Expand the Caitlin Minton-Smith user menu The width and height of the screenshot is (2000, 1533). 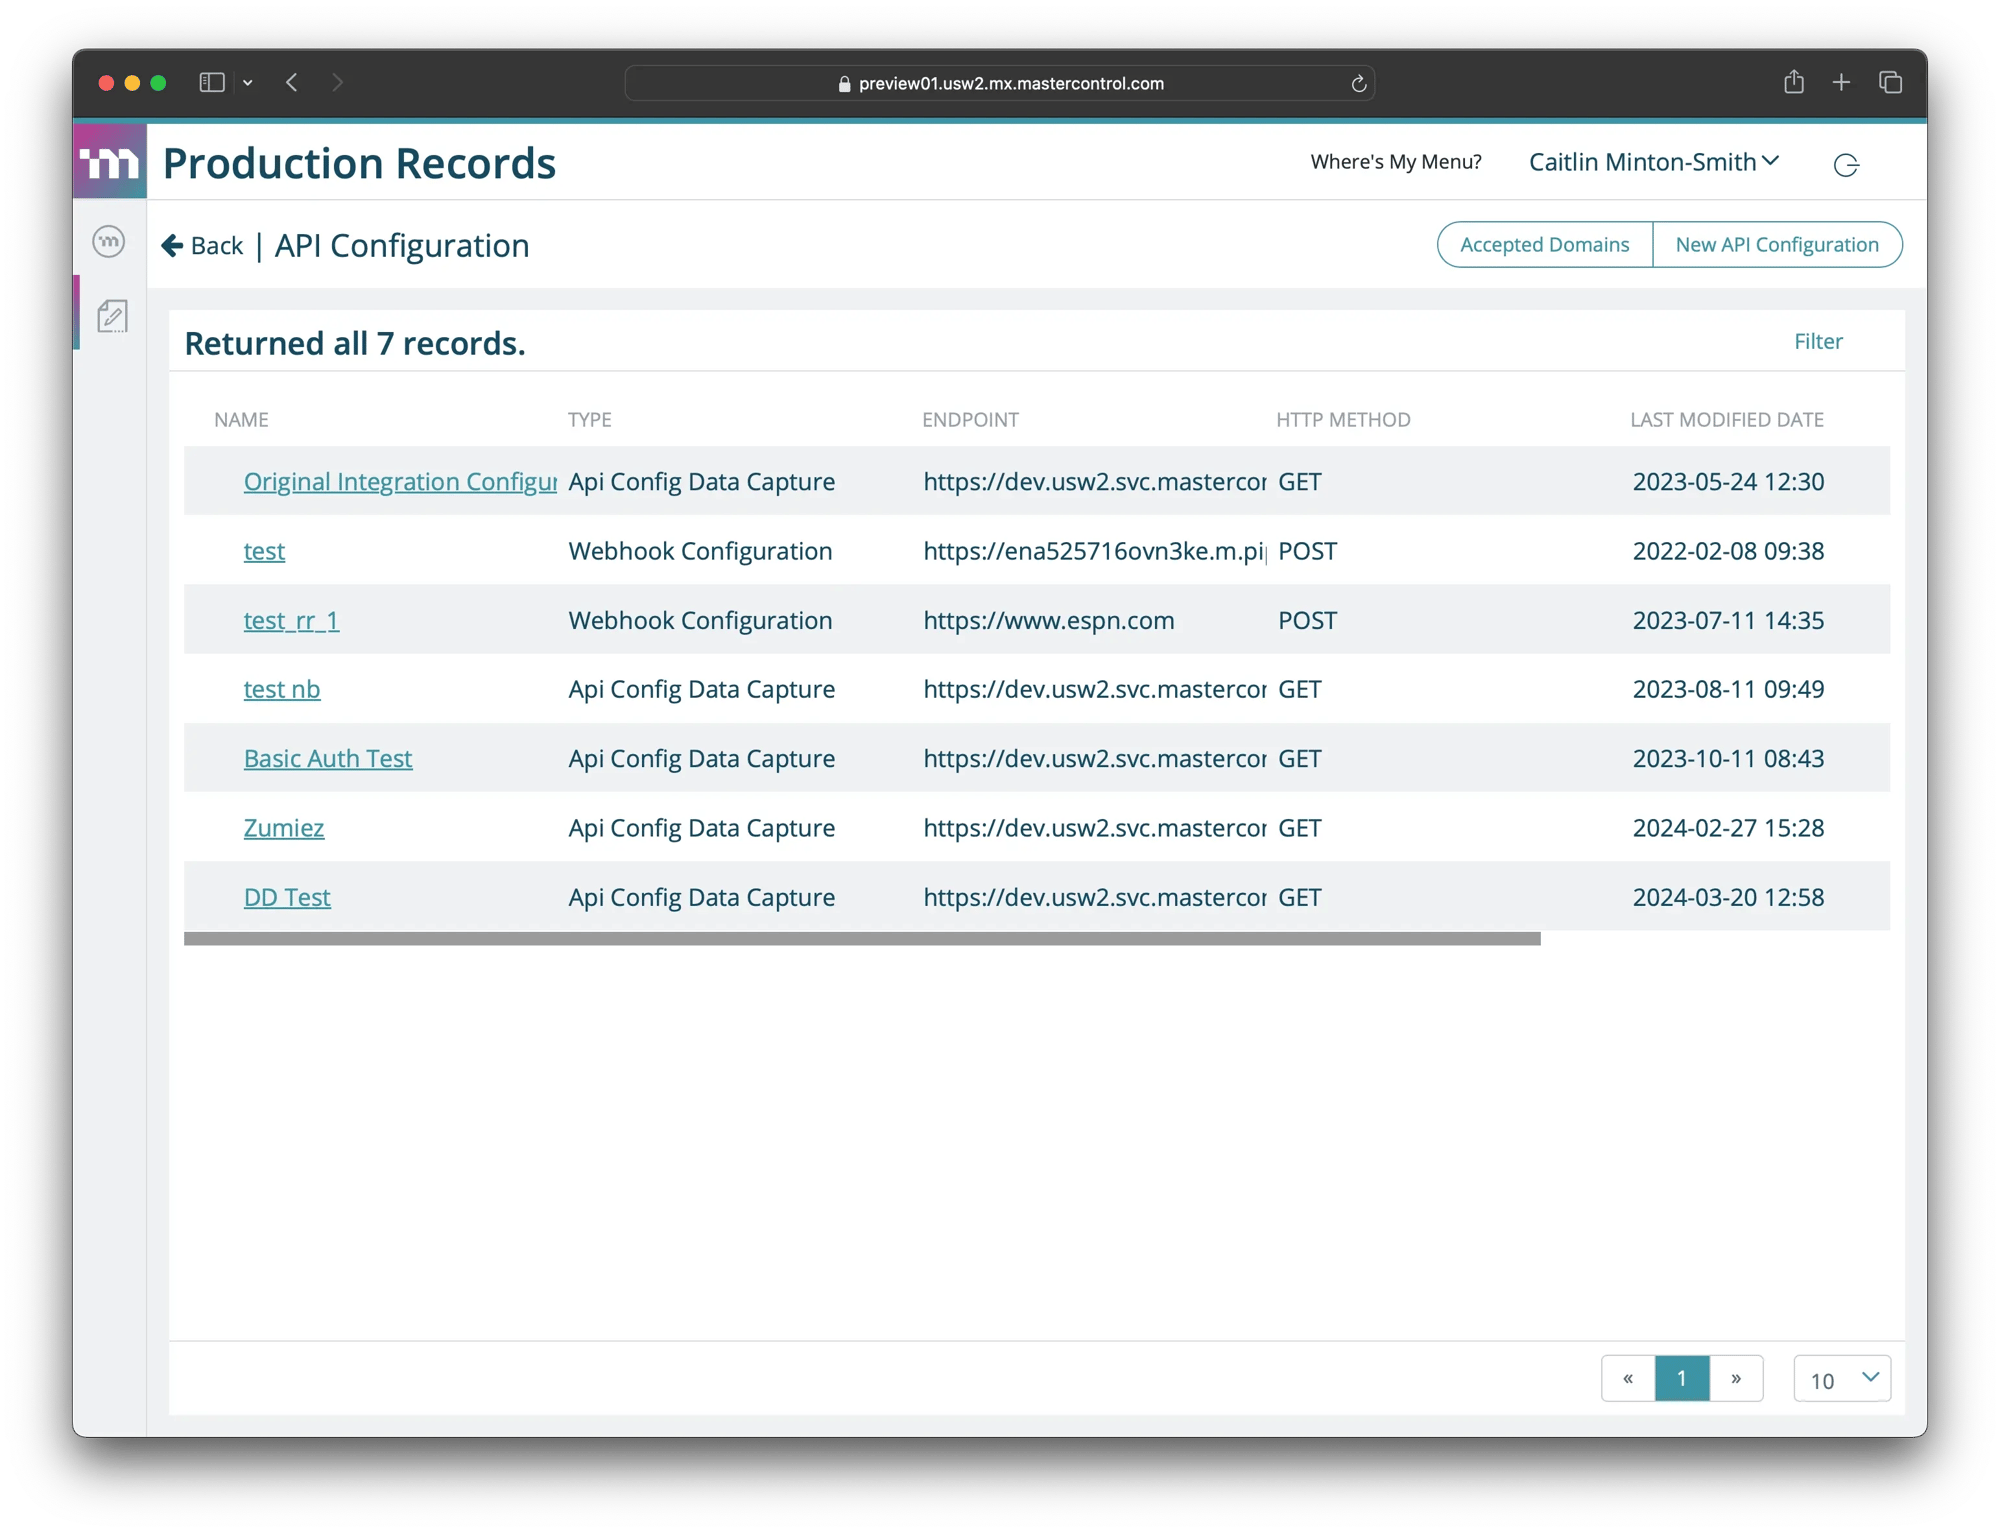(1654, 162)
